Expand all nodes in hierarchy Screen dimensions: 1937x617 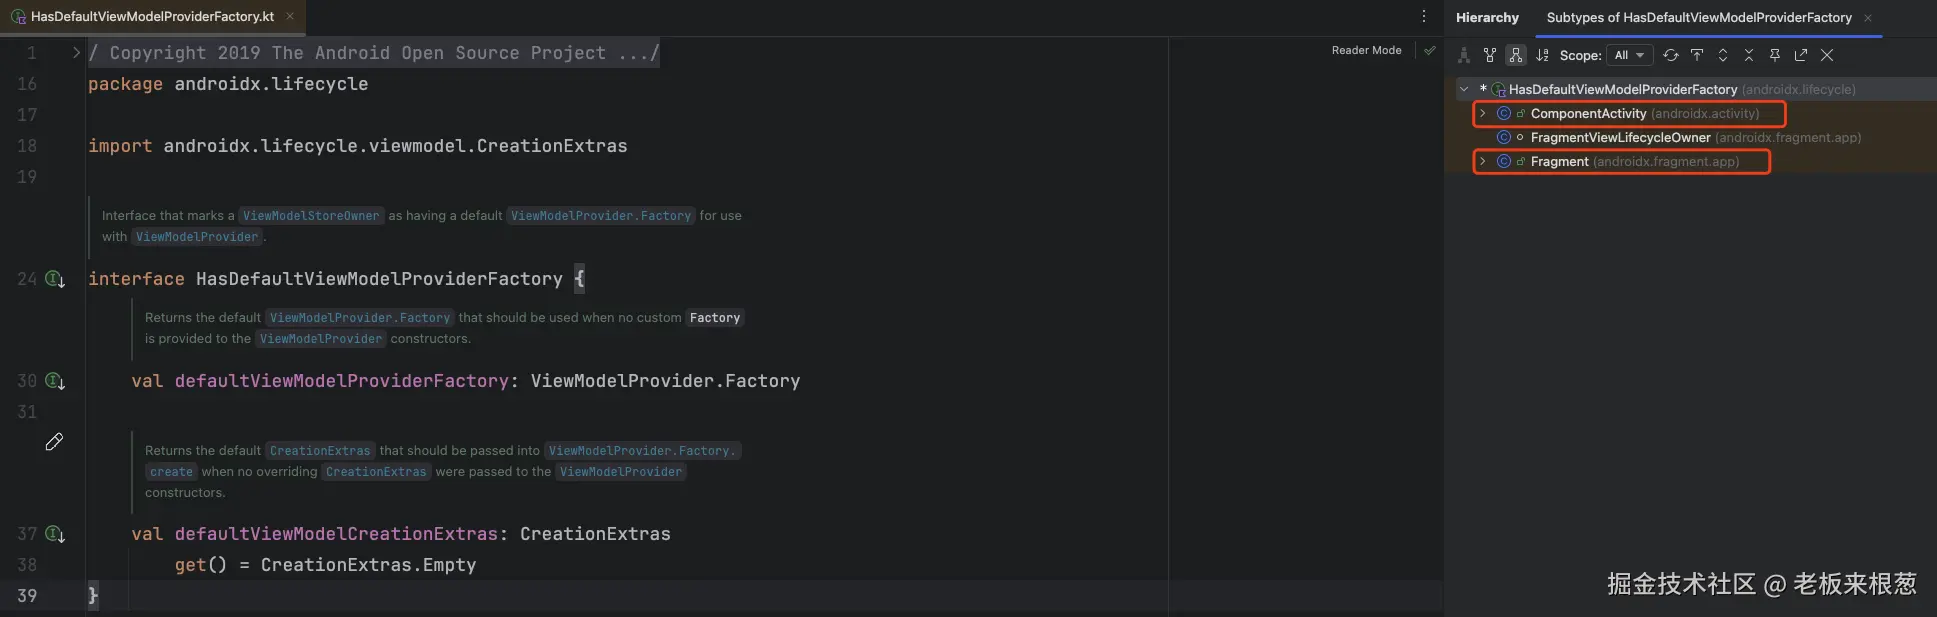point(1723,55)
